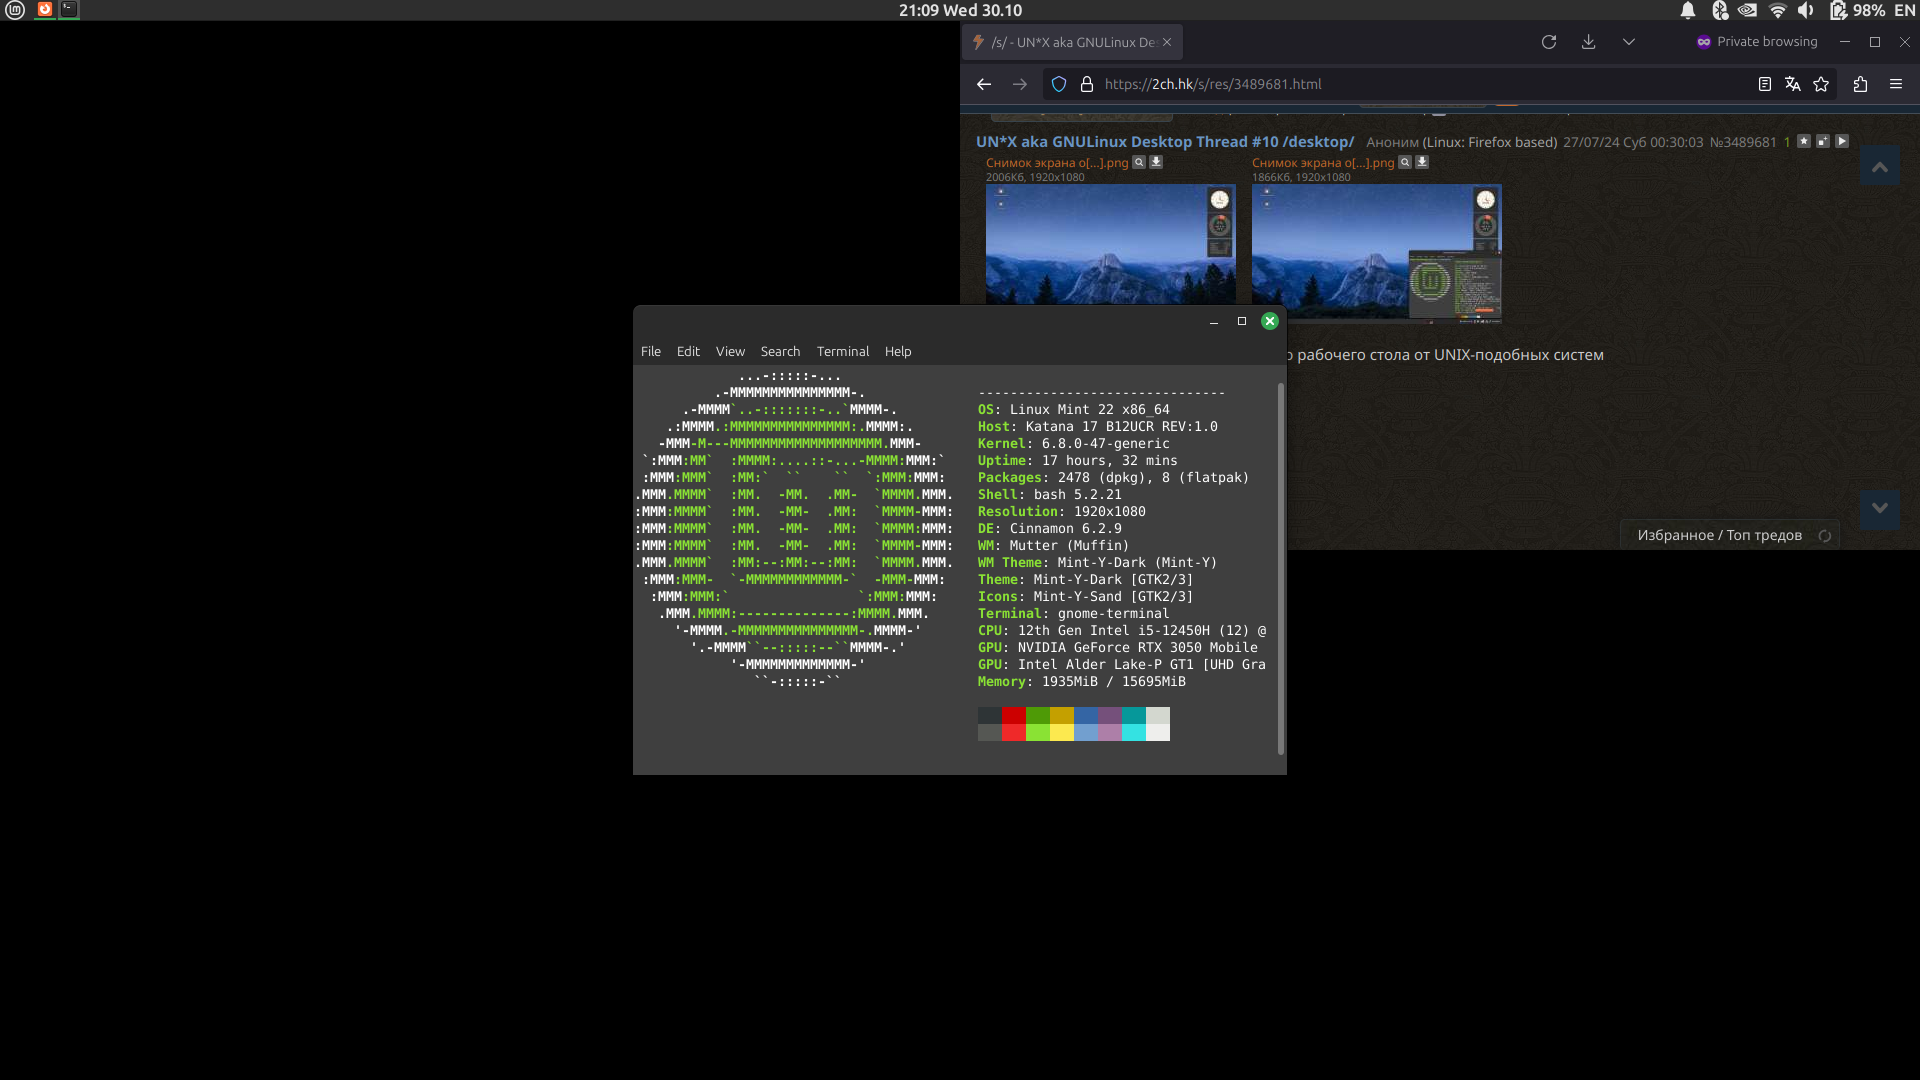Go back to previous page
The height and width of the screenshot is (1080, 1920).
(x=984, y=84)
